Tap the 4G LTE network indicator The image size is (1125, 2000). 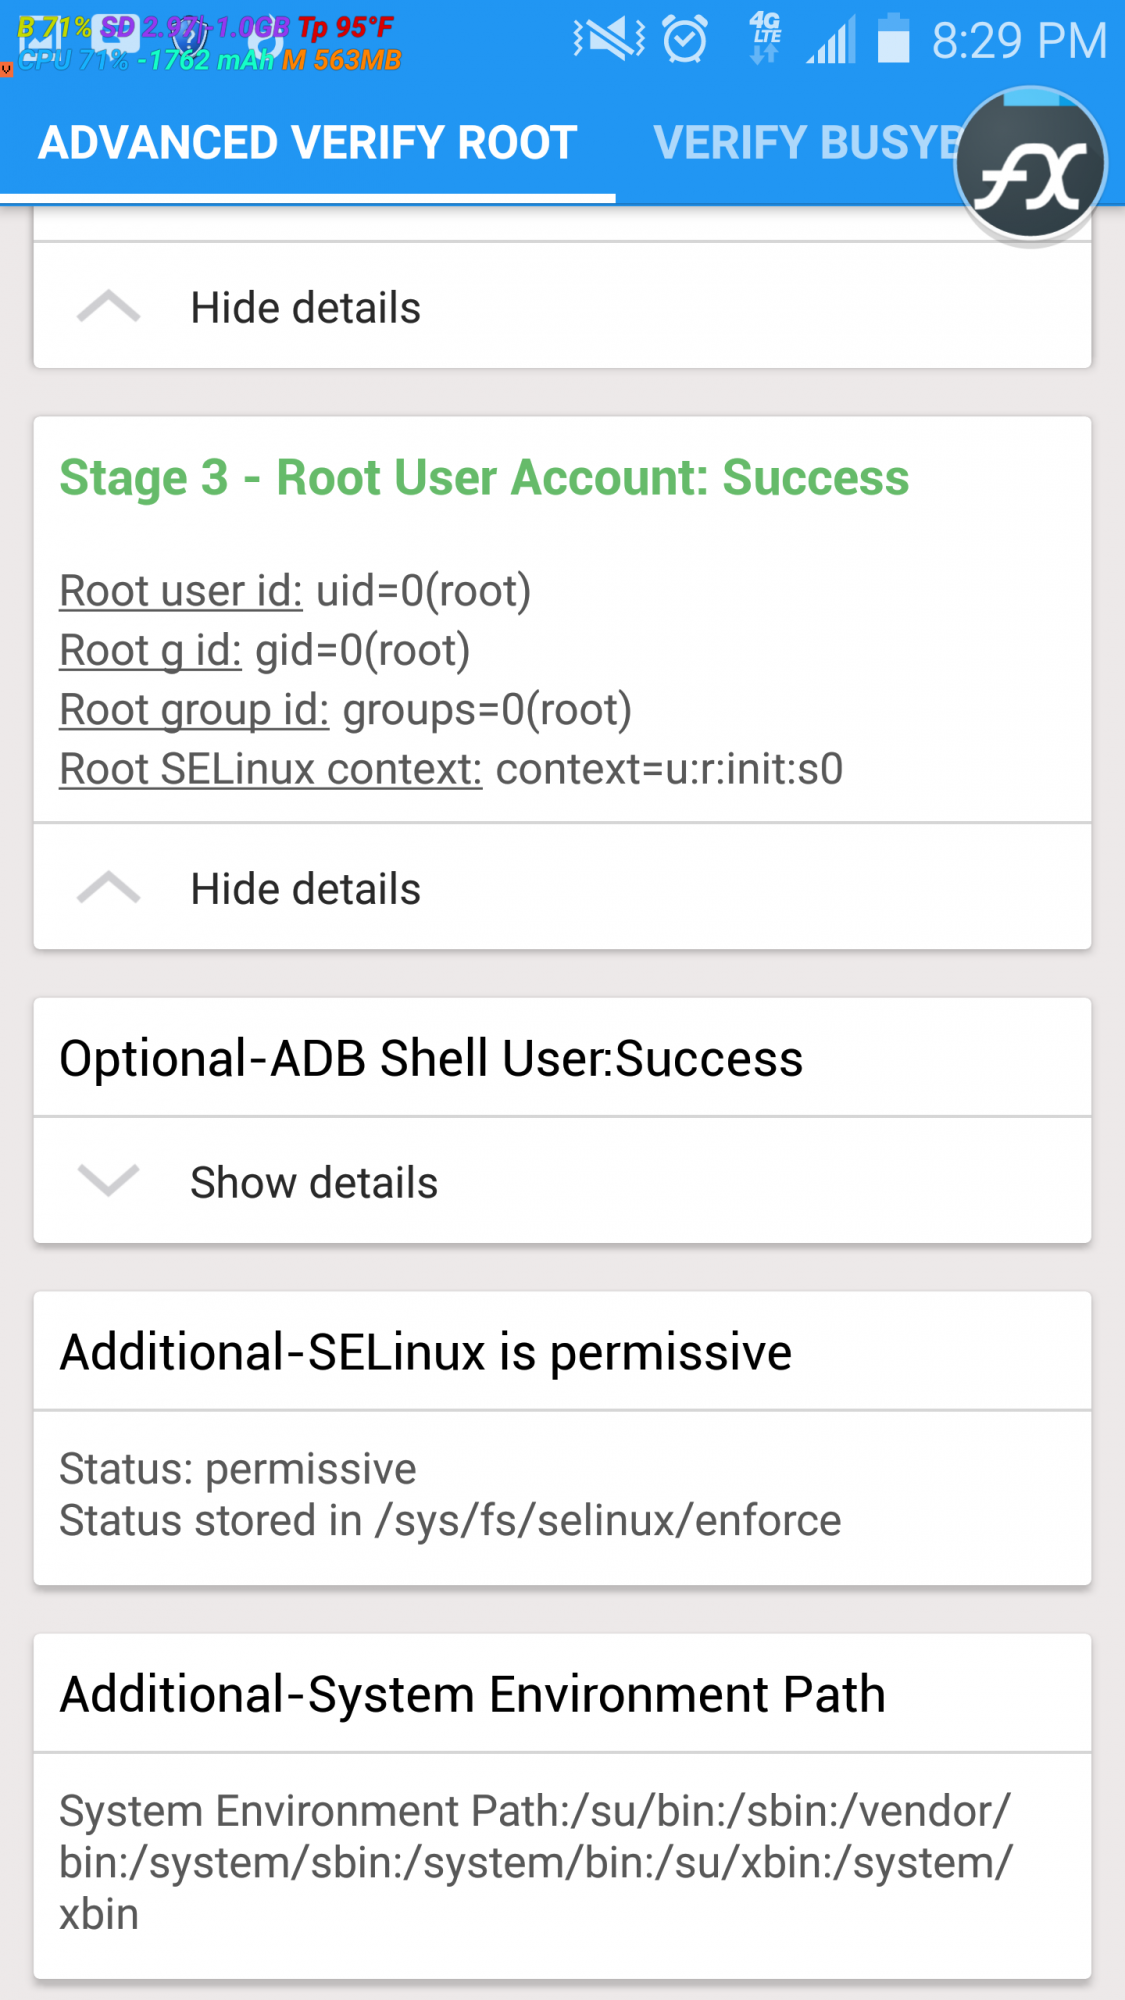point(765,38)
